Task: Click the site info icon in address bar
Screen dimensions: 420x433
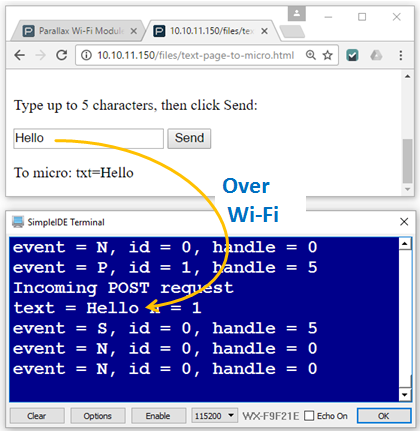Action: (86, 55)
